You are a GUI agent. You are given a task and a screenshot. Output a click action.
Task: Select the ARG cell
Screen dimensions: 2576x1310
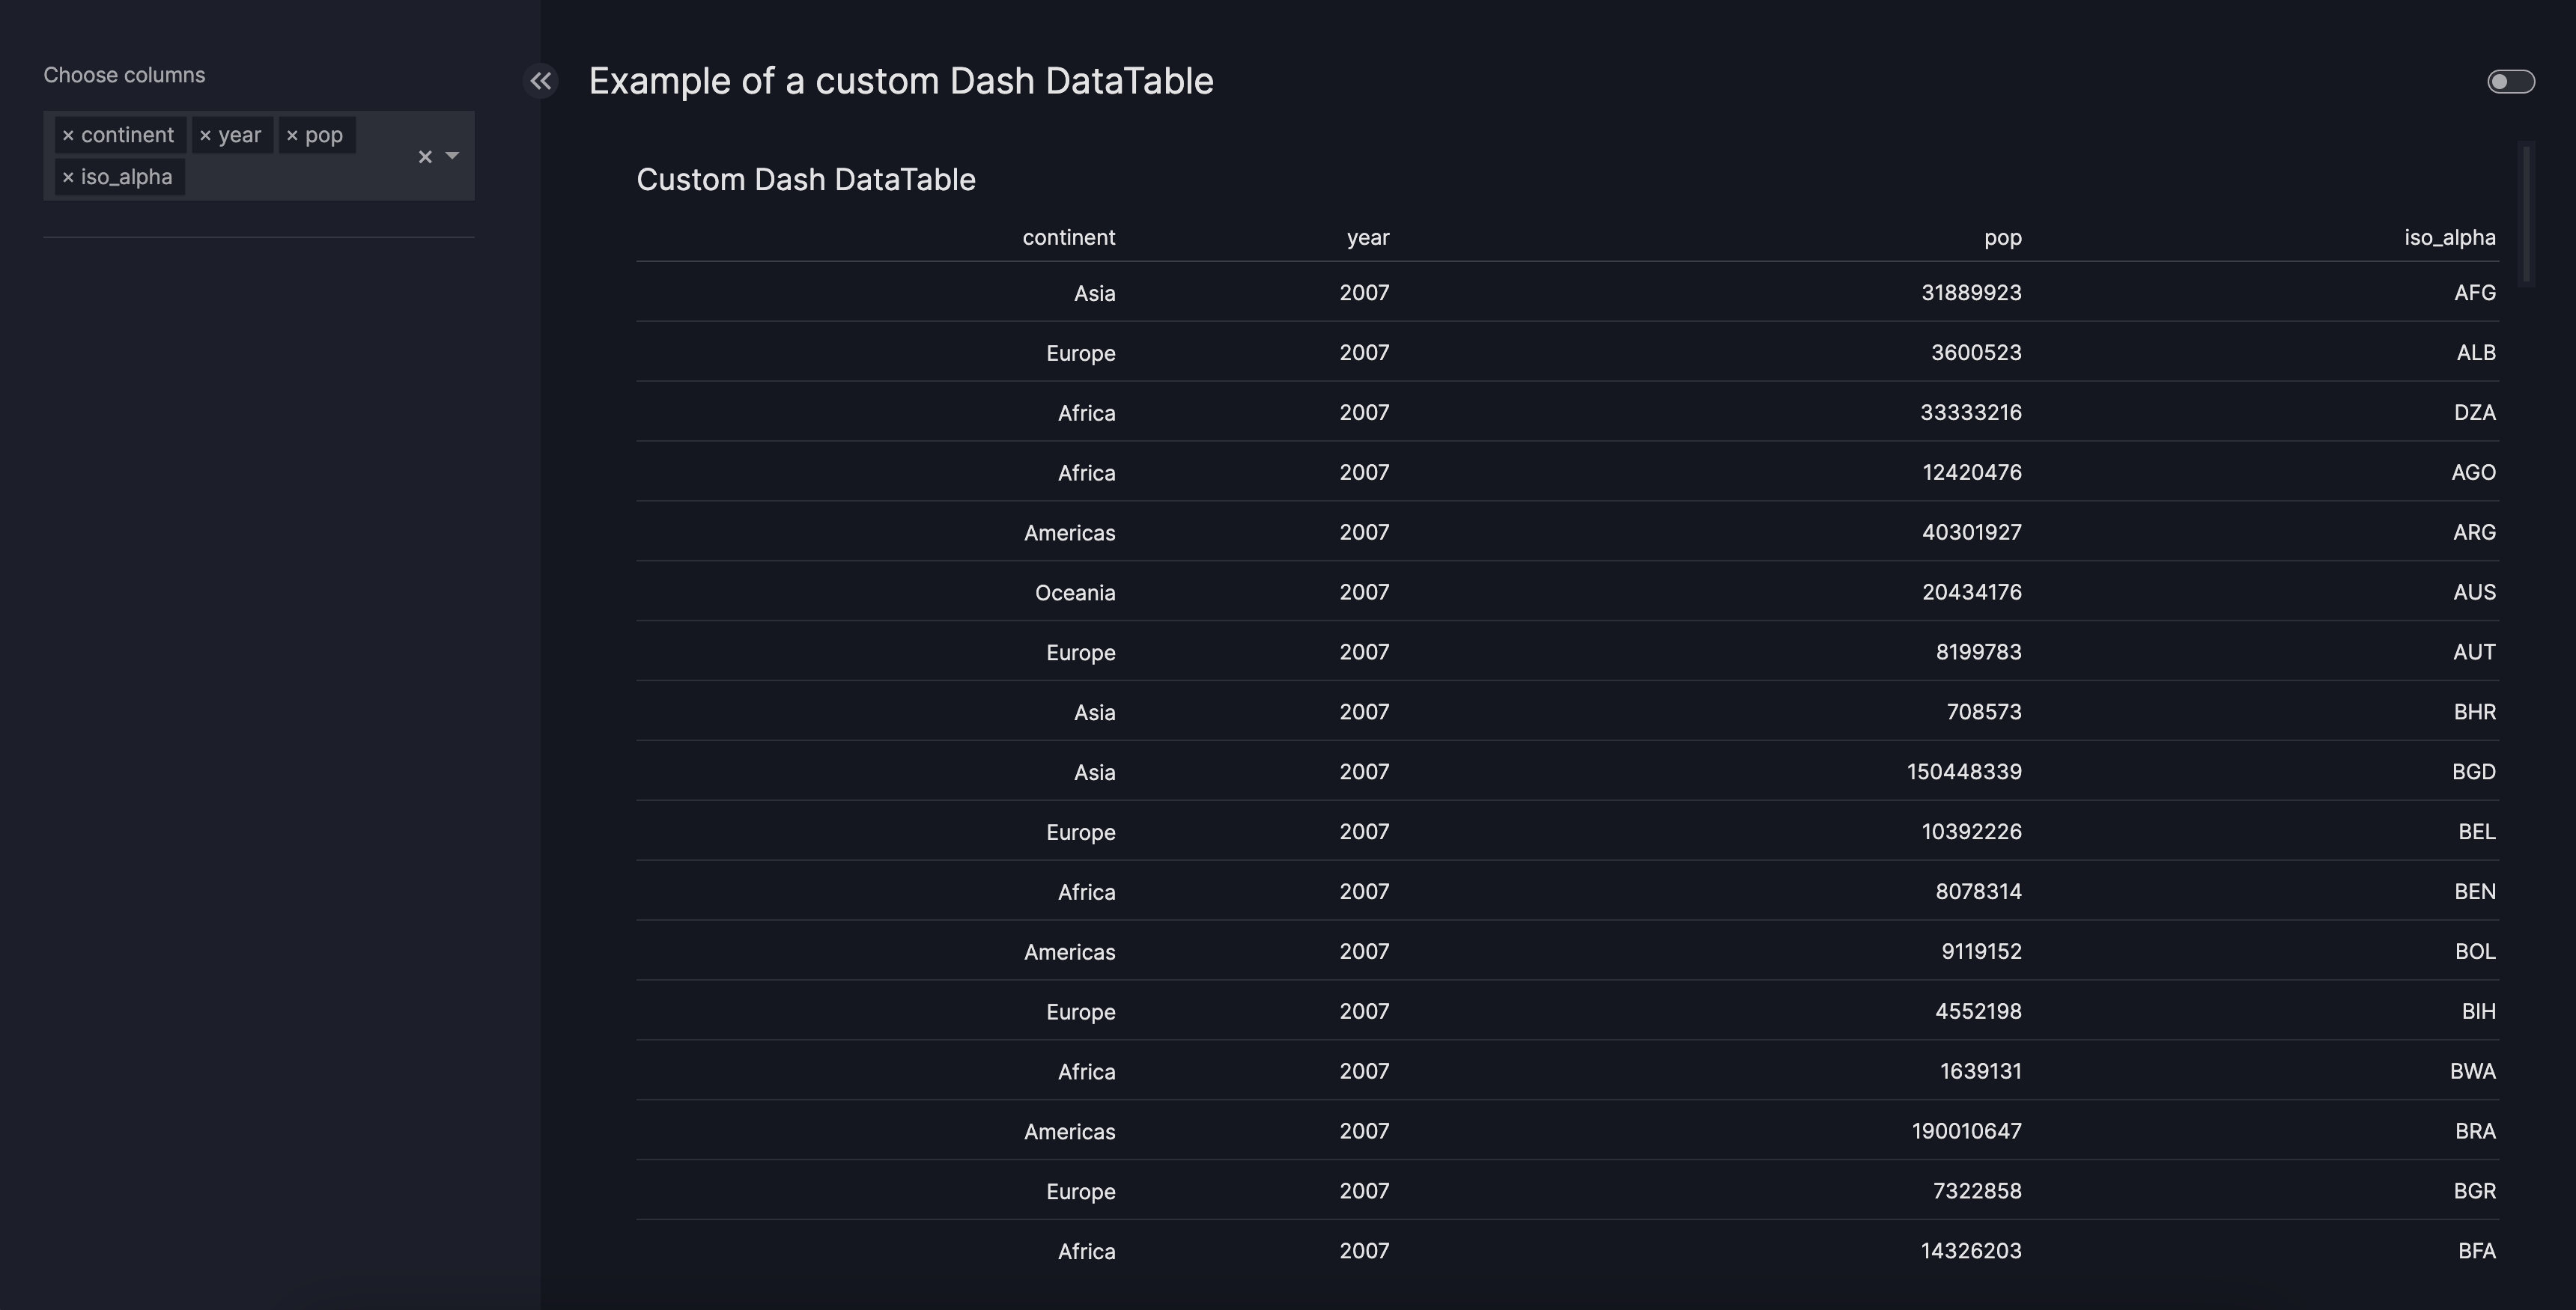(x=2474, y=532)
